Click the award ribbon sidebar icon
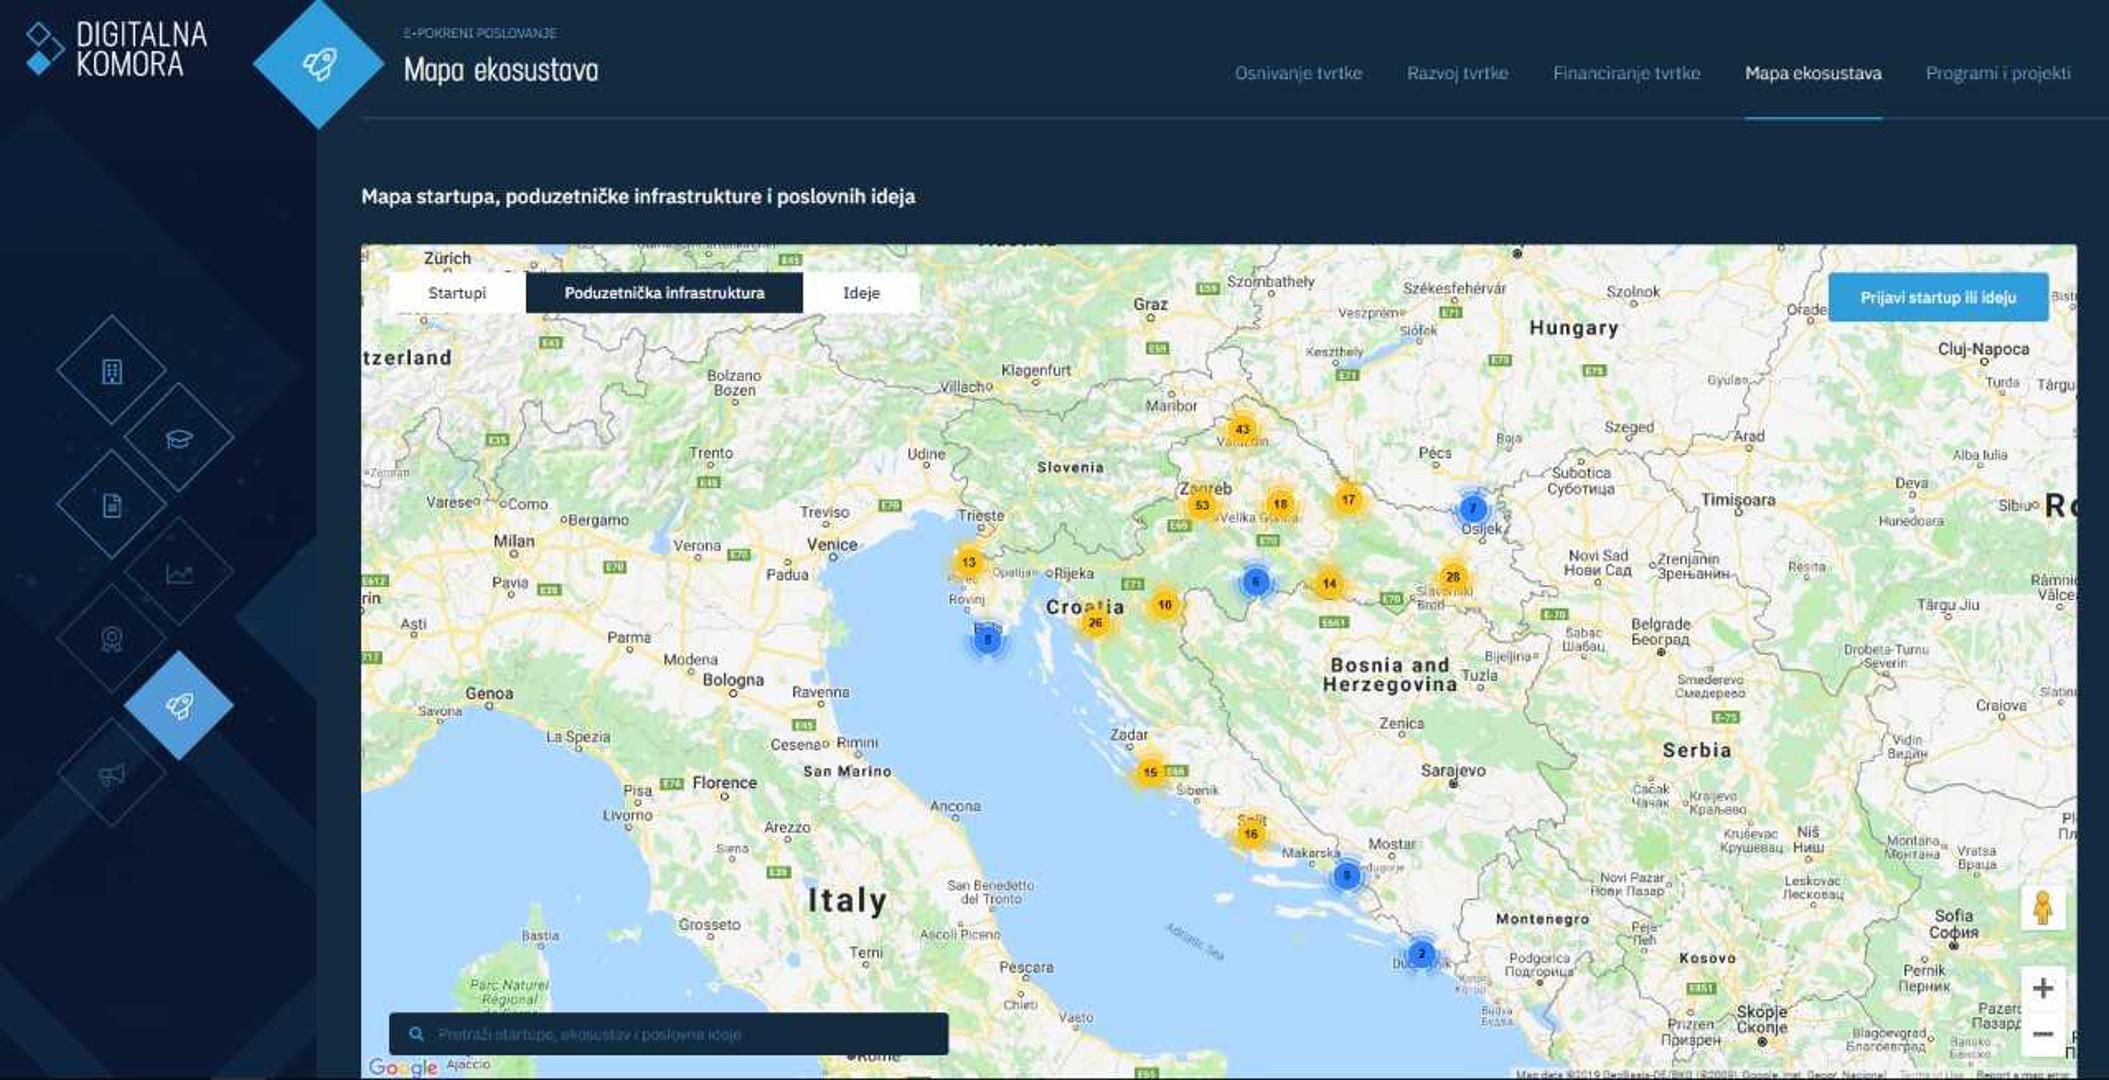This screenshot has width=2109, height=1080. tap(112, 639)
